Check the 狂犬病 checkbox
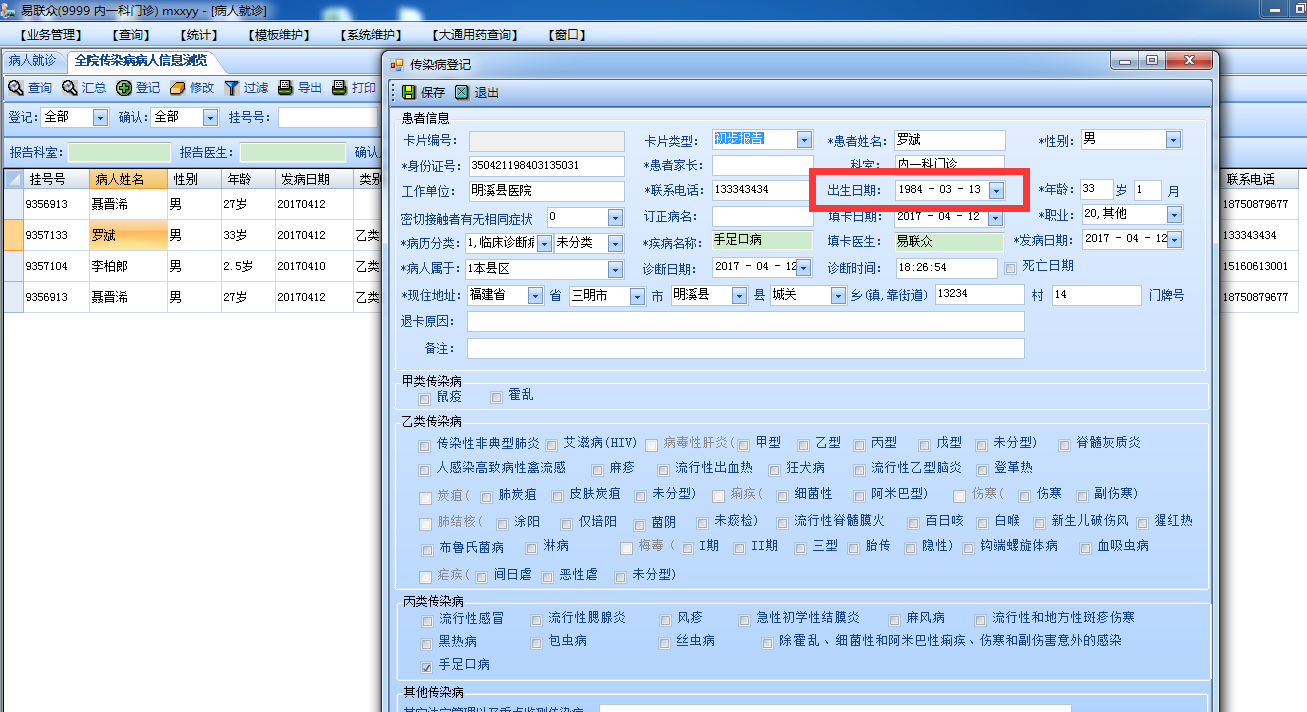This screenshot has width=1307, height=712. (x=775, y=469)
